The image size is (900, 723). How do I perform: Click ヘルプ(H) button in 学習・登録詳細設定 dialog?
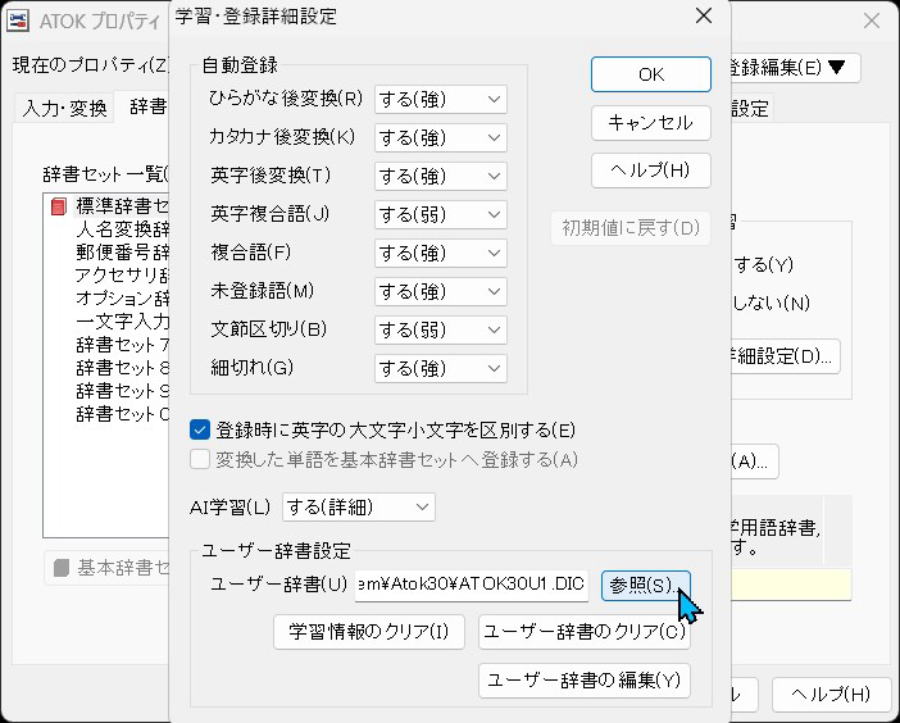(x=651, y=170)
